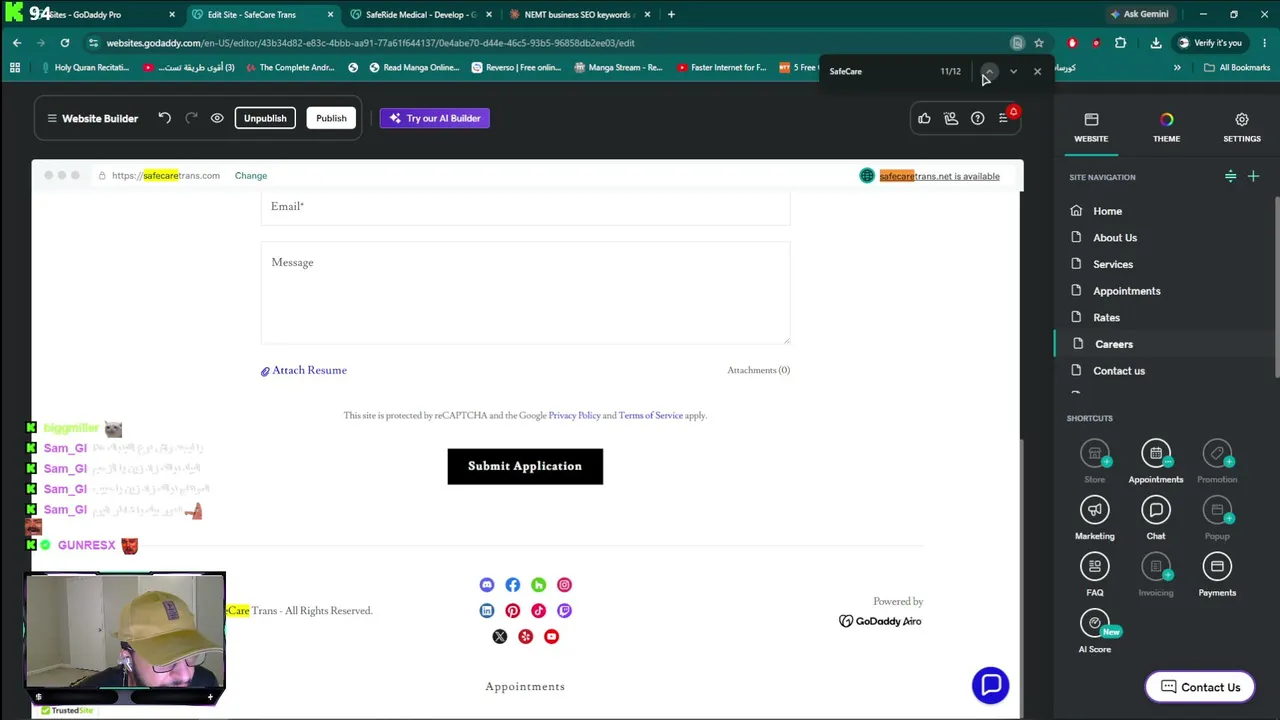The image size is (1280, 720).
Task: Switch to the Website panel tab
Action: coord(1091,127)
